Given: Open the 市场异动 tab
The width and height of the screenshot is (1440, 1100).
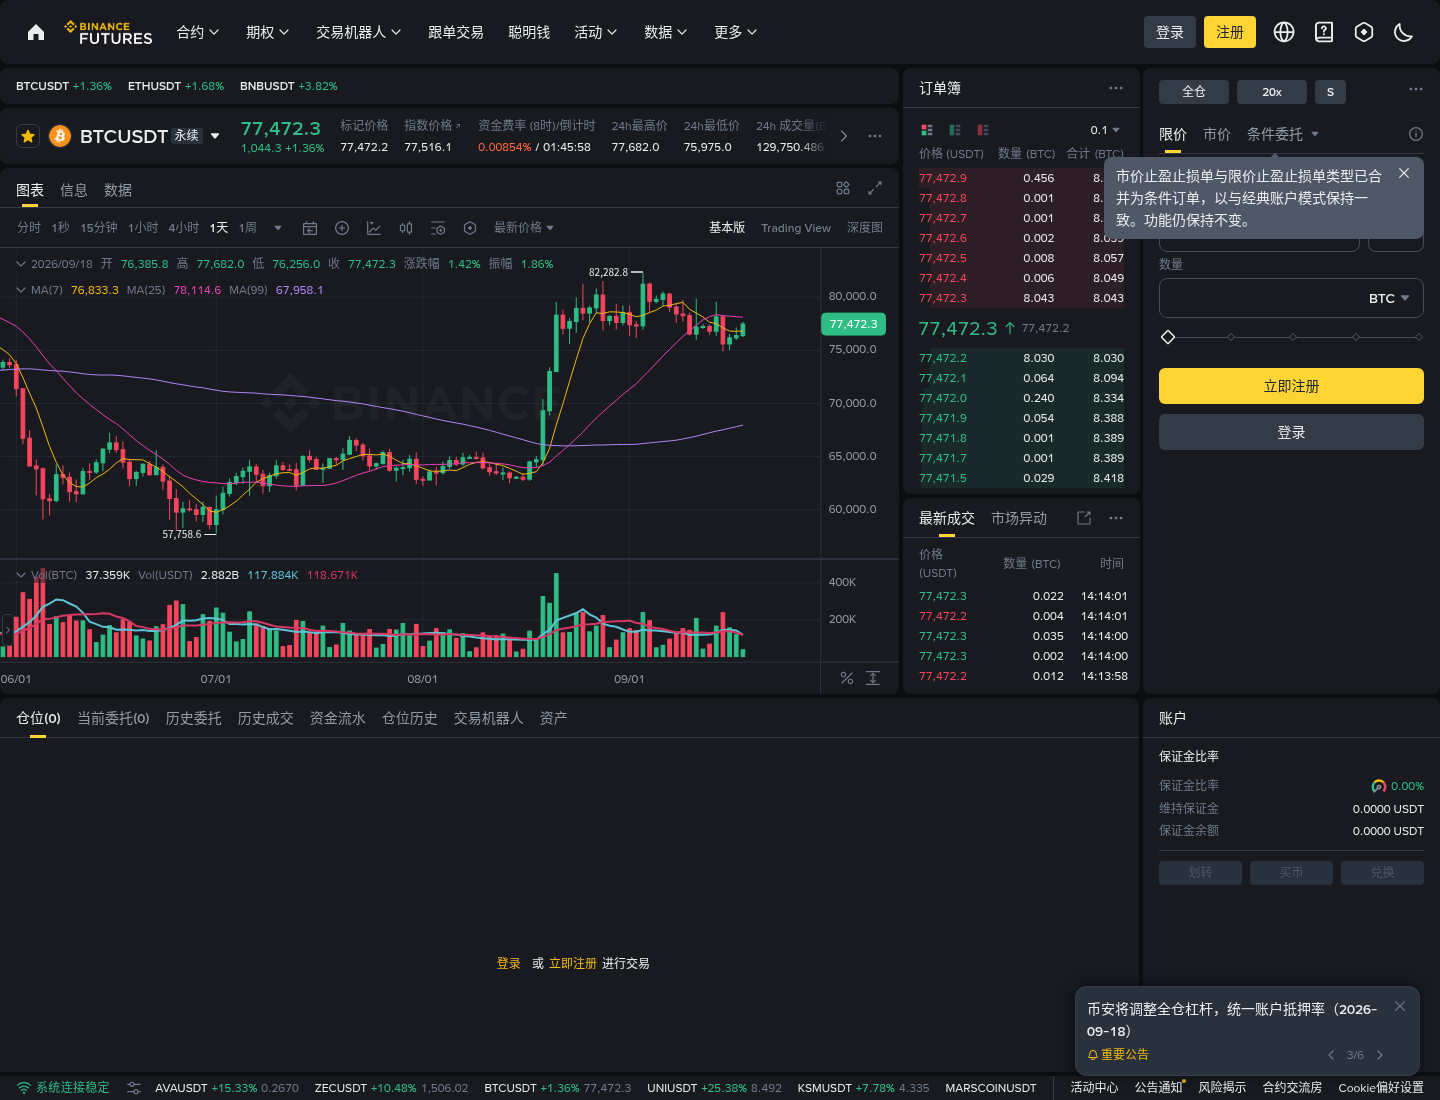Looking at the screenshot, I should 1019,518.
